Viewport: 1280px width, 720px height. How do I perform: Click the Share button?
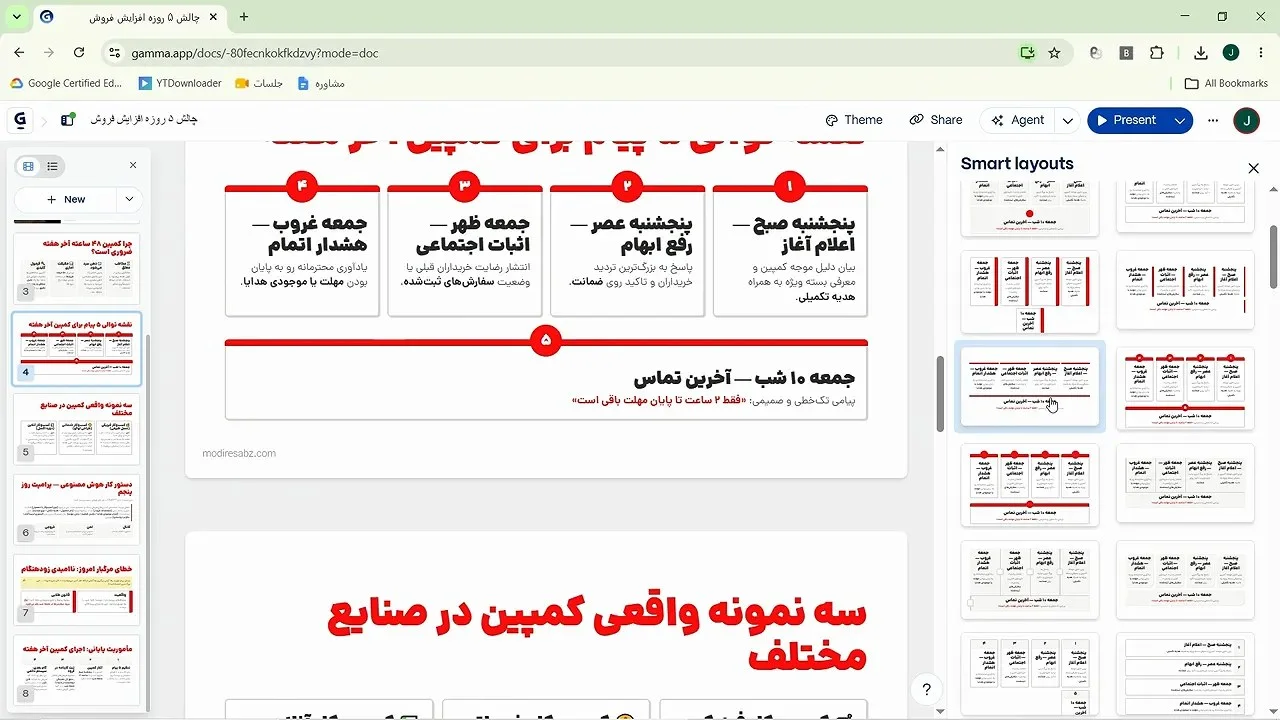tap(936, 120)
